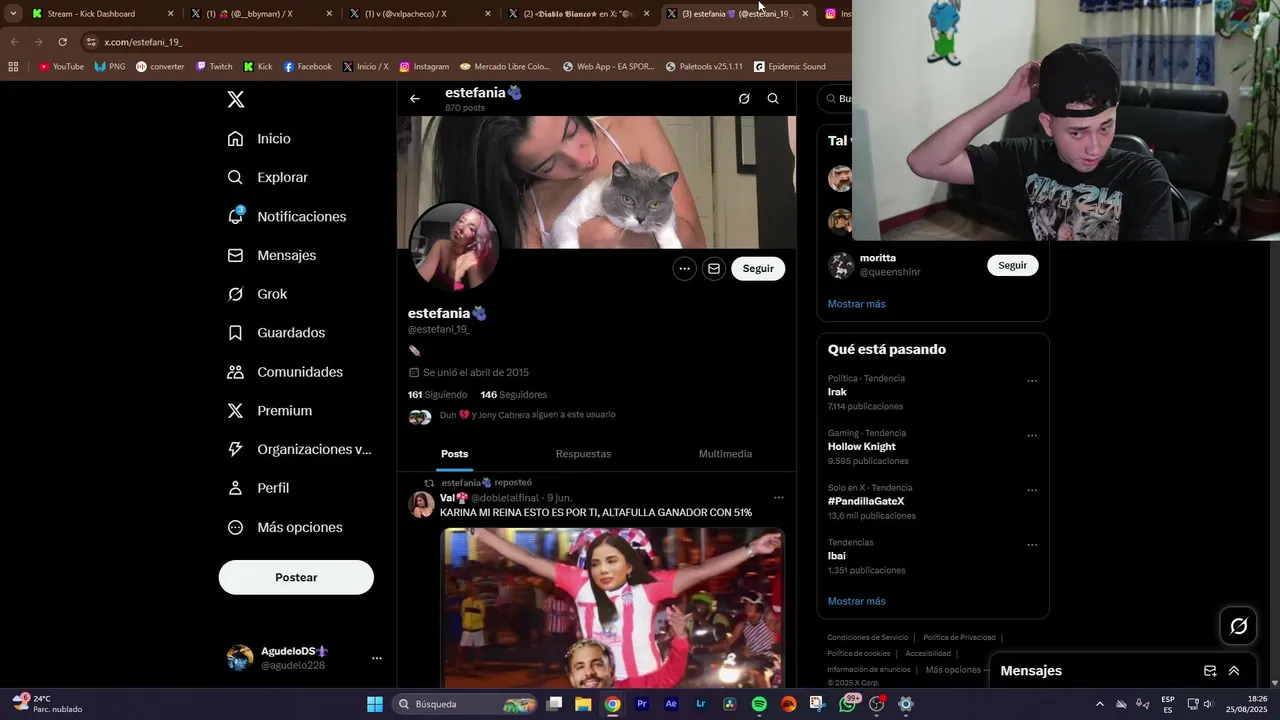Screen dimensions: 1280x720
Task: Open account menu dots next to AgudeloDS
Action: [377, 658]
